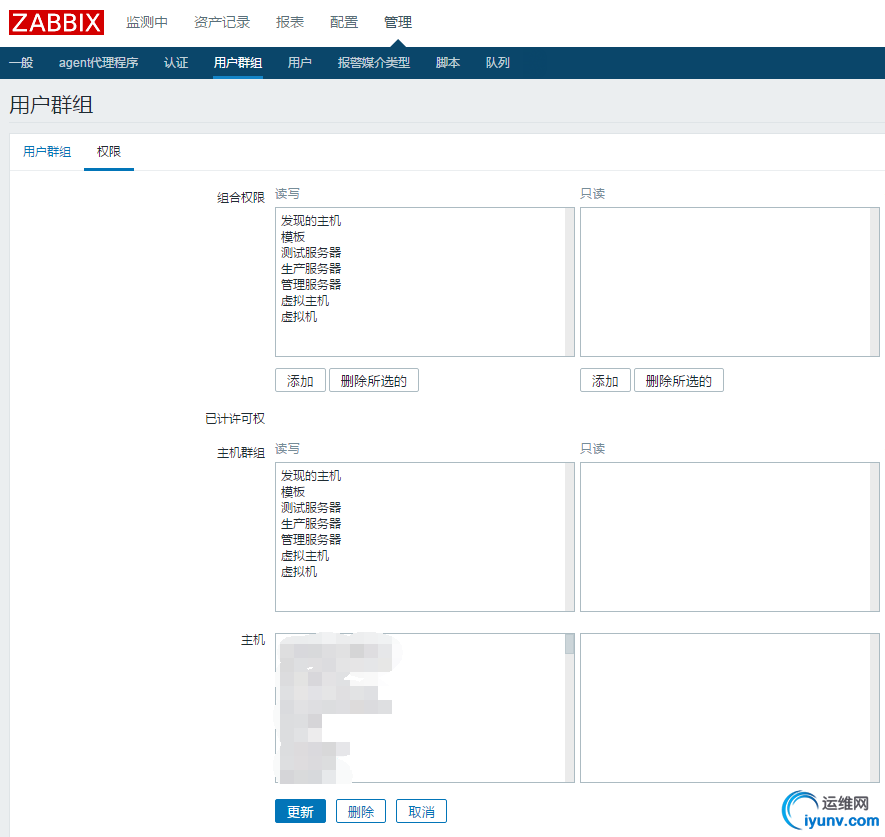Select 虚拟机 in 组合权限 read-write list
This screenshot has height=837, width=885.
coord(299,317)
